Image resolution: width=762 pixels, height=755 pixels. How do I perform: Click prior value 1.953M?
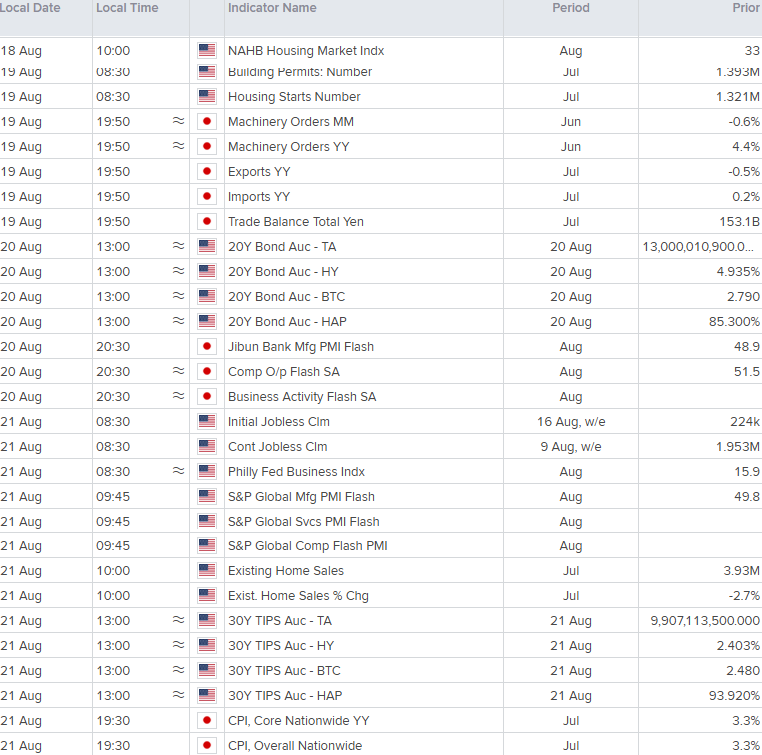click(738, 446)
